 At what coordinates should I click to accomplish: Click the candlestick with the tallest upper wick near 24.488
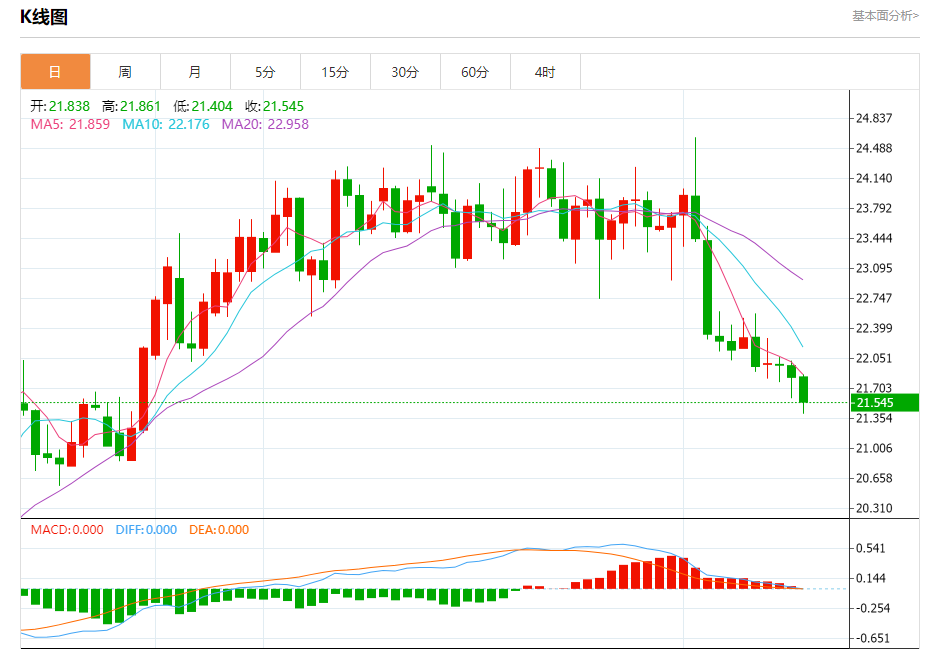point(696,217)
